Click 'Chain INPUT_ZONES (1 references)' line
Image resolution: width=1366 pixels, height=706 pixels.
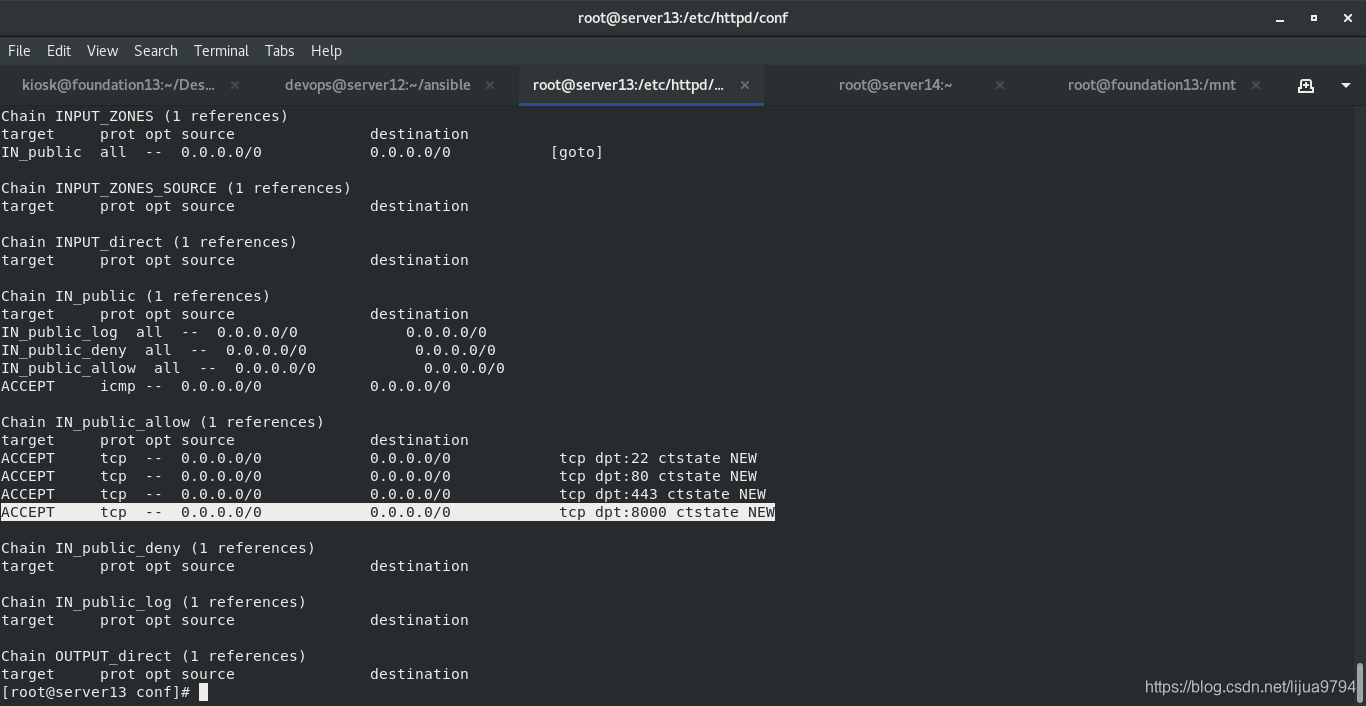tap(144, 116)
